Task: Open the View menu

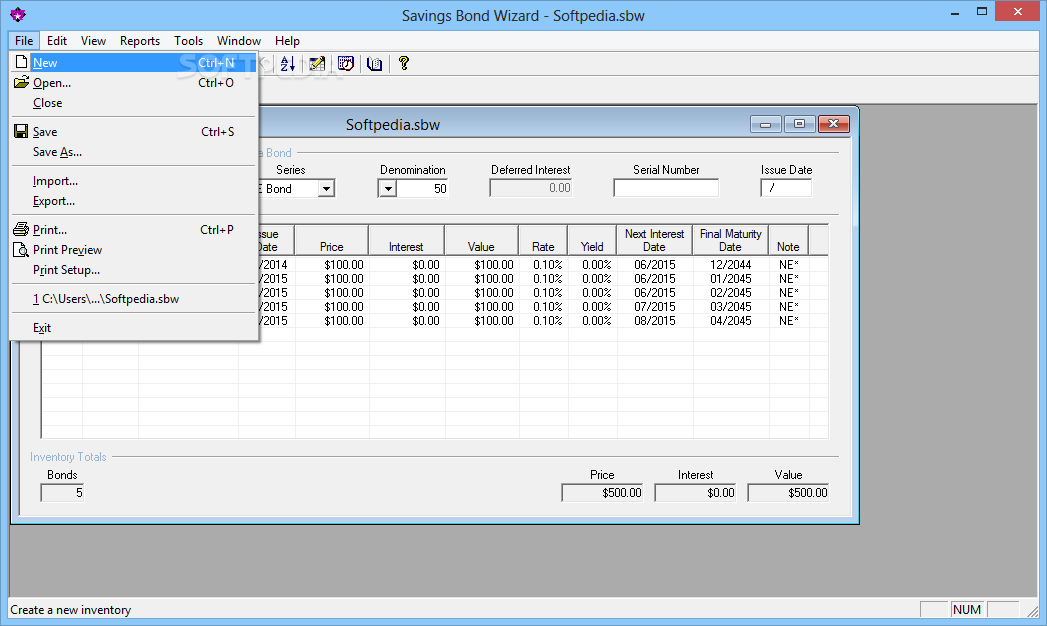Action: (x=93, y=41)
